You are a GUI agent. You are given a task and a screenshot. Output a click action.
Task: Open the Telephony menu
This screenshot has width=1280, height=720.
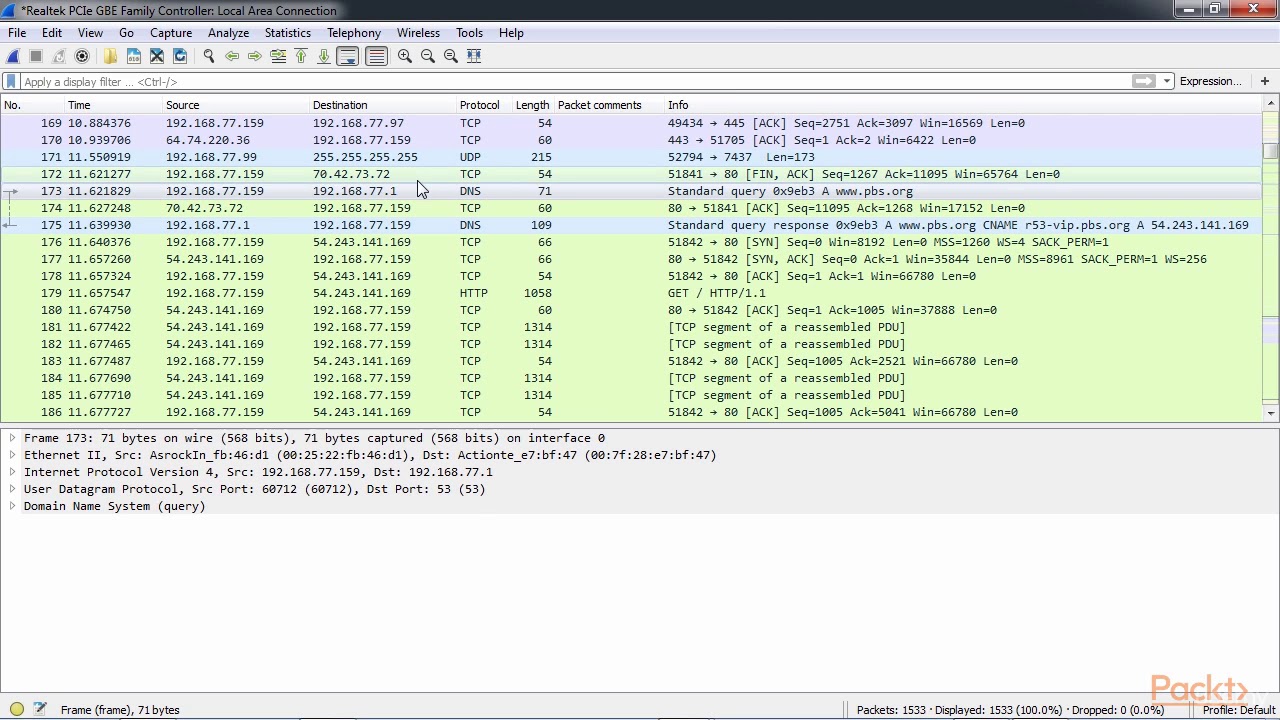tap(354, 33)
